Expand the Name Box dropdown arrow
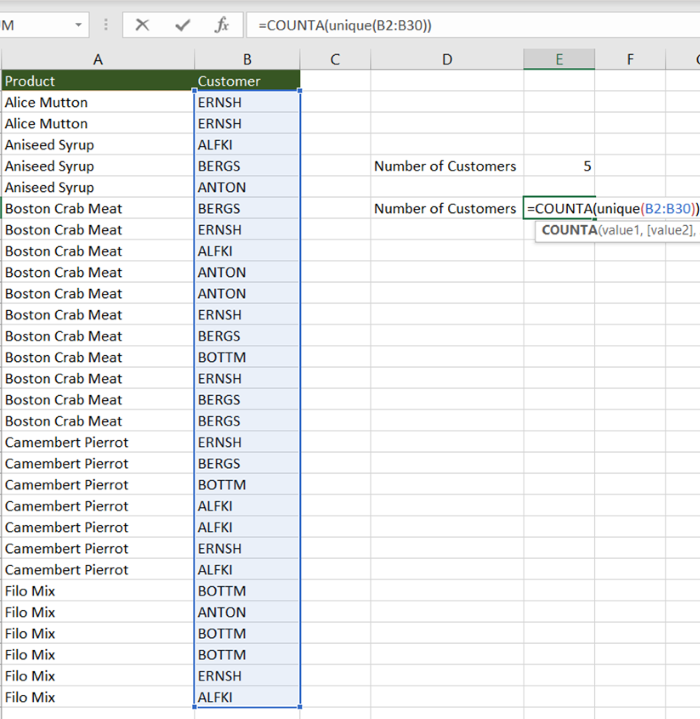The image size is (700, 719). (x=79, y=25)
